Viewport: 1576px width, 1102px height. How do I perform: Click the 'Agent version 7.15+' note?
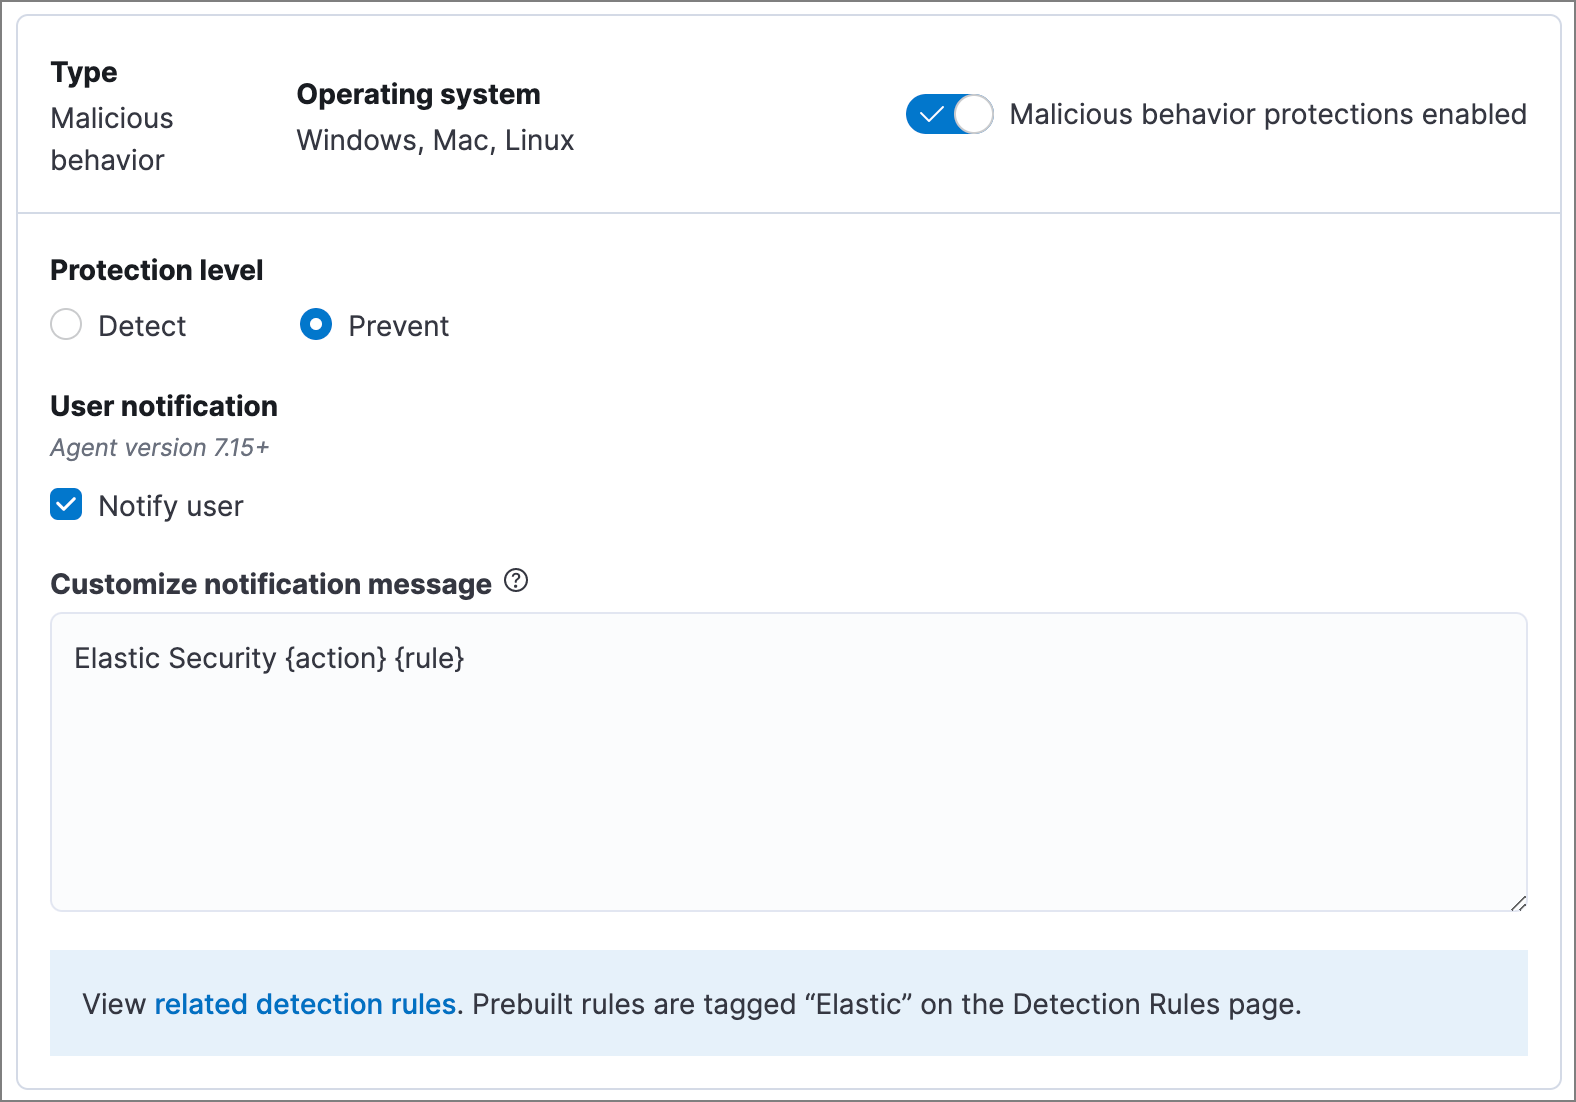160,447
